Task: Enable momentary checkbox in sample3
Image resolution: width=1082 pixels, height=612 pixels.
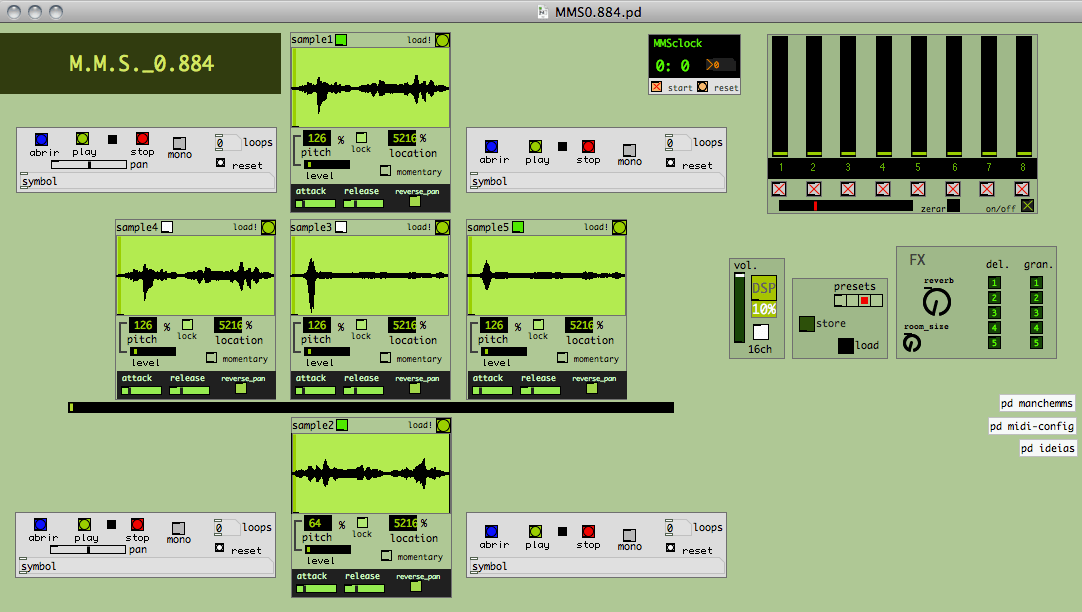Action: tap(387, 357)
